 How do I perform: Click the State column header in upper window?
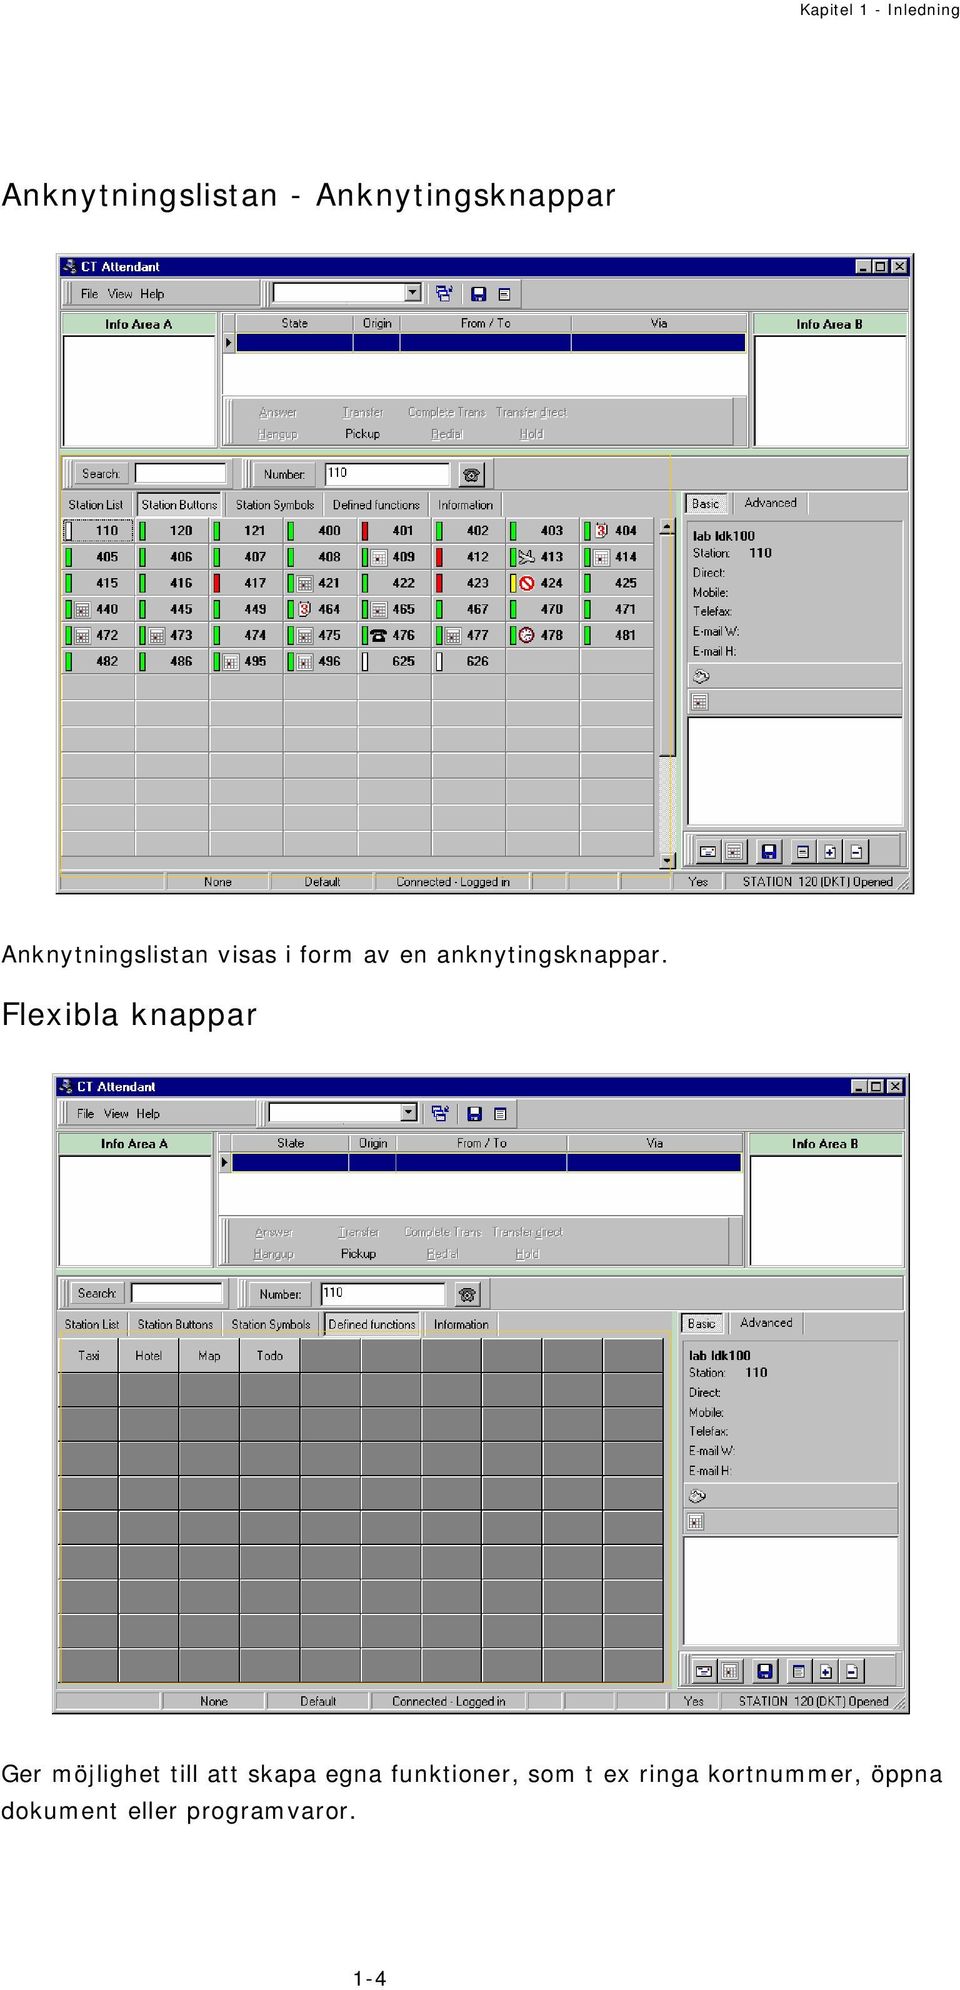(x=294, y=324)
